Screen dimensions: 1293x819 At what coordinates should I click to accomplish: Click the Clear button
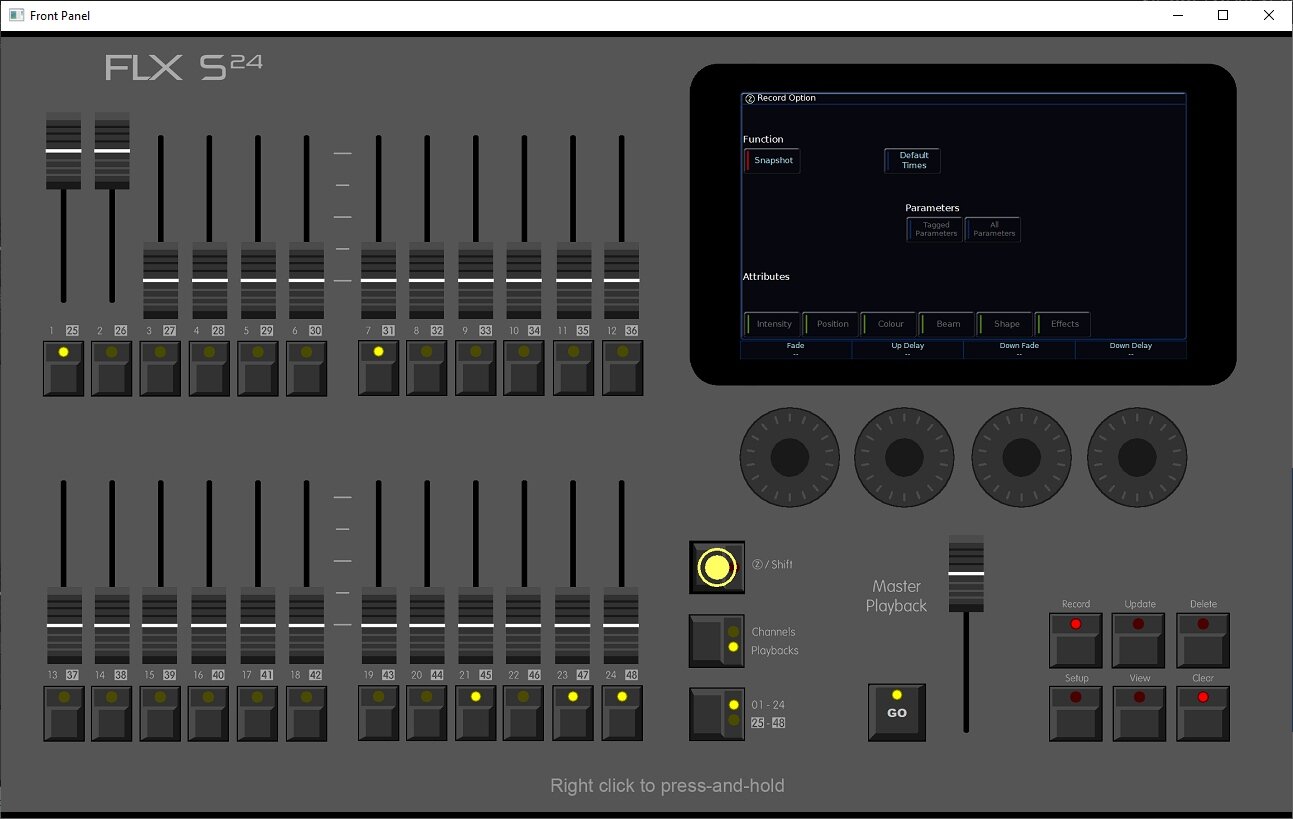(1203, 714)
